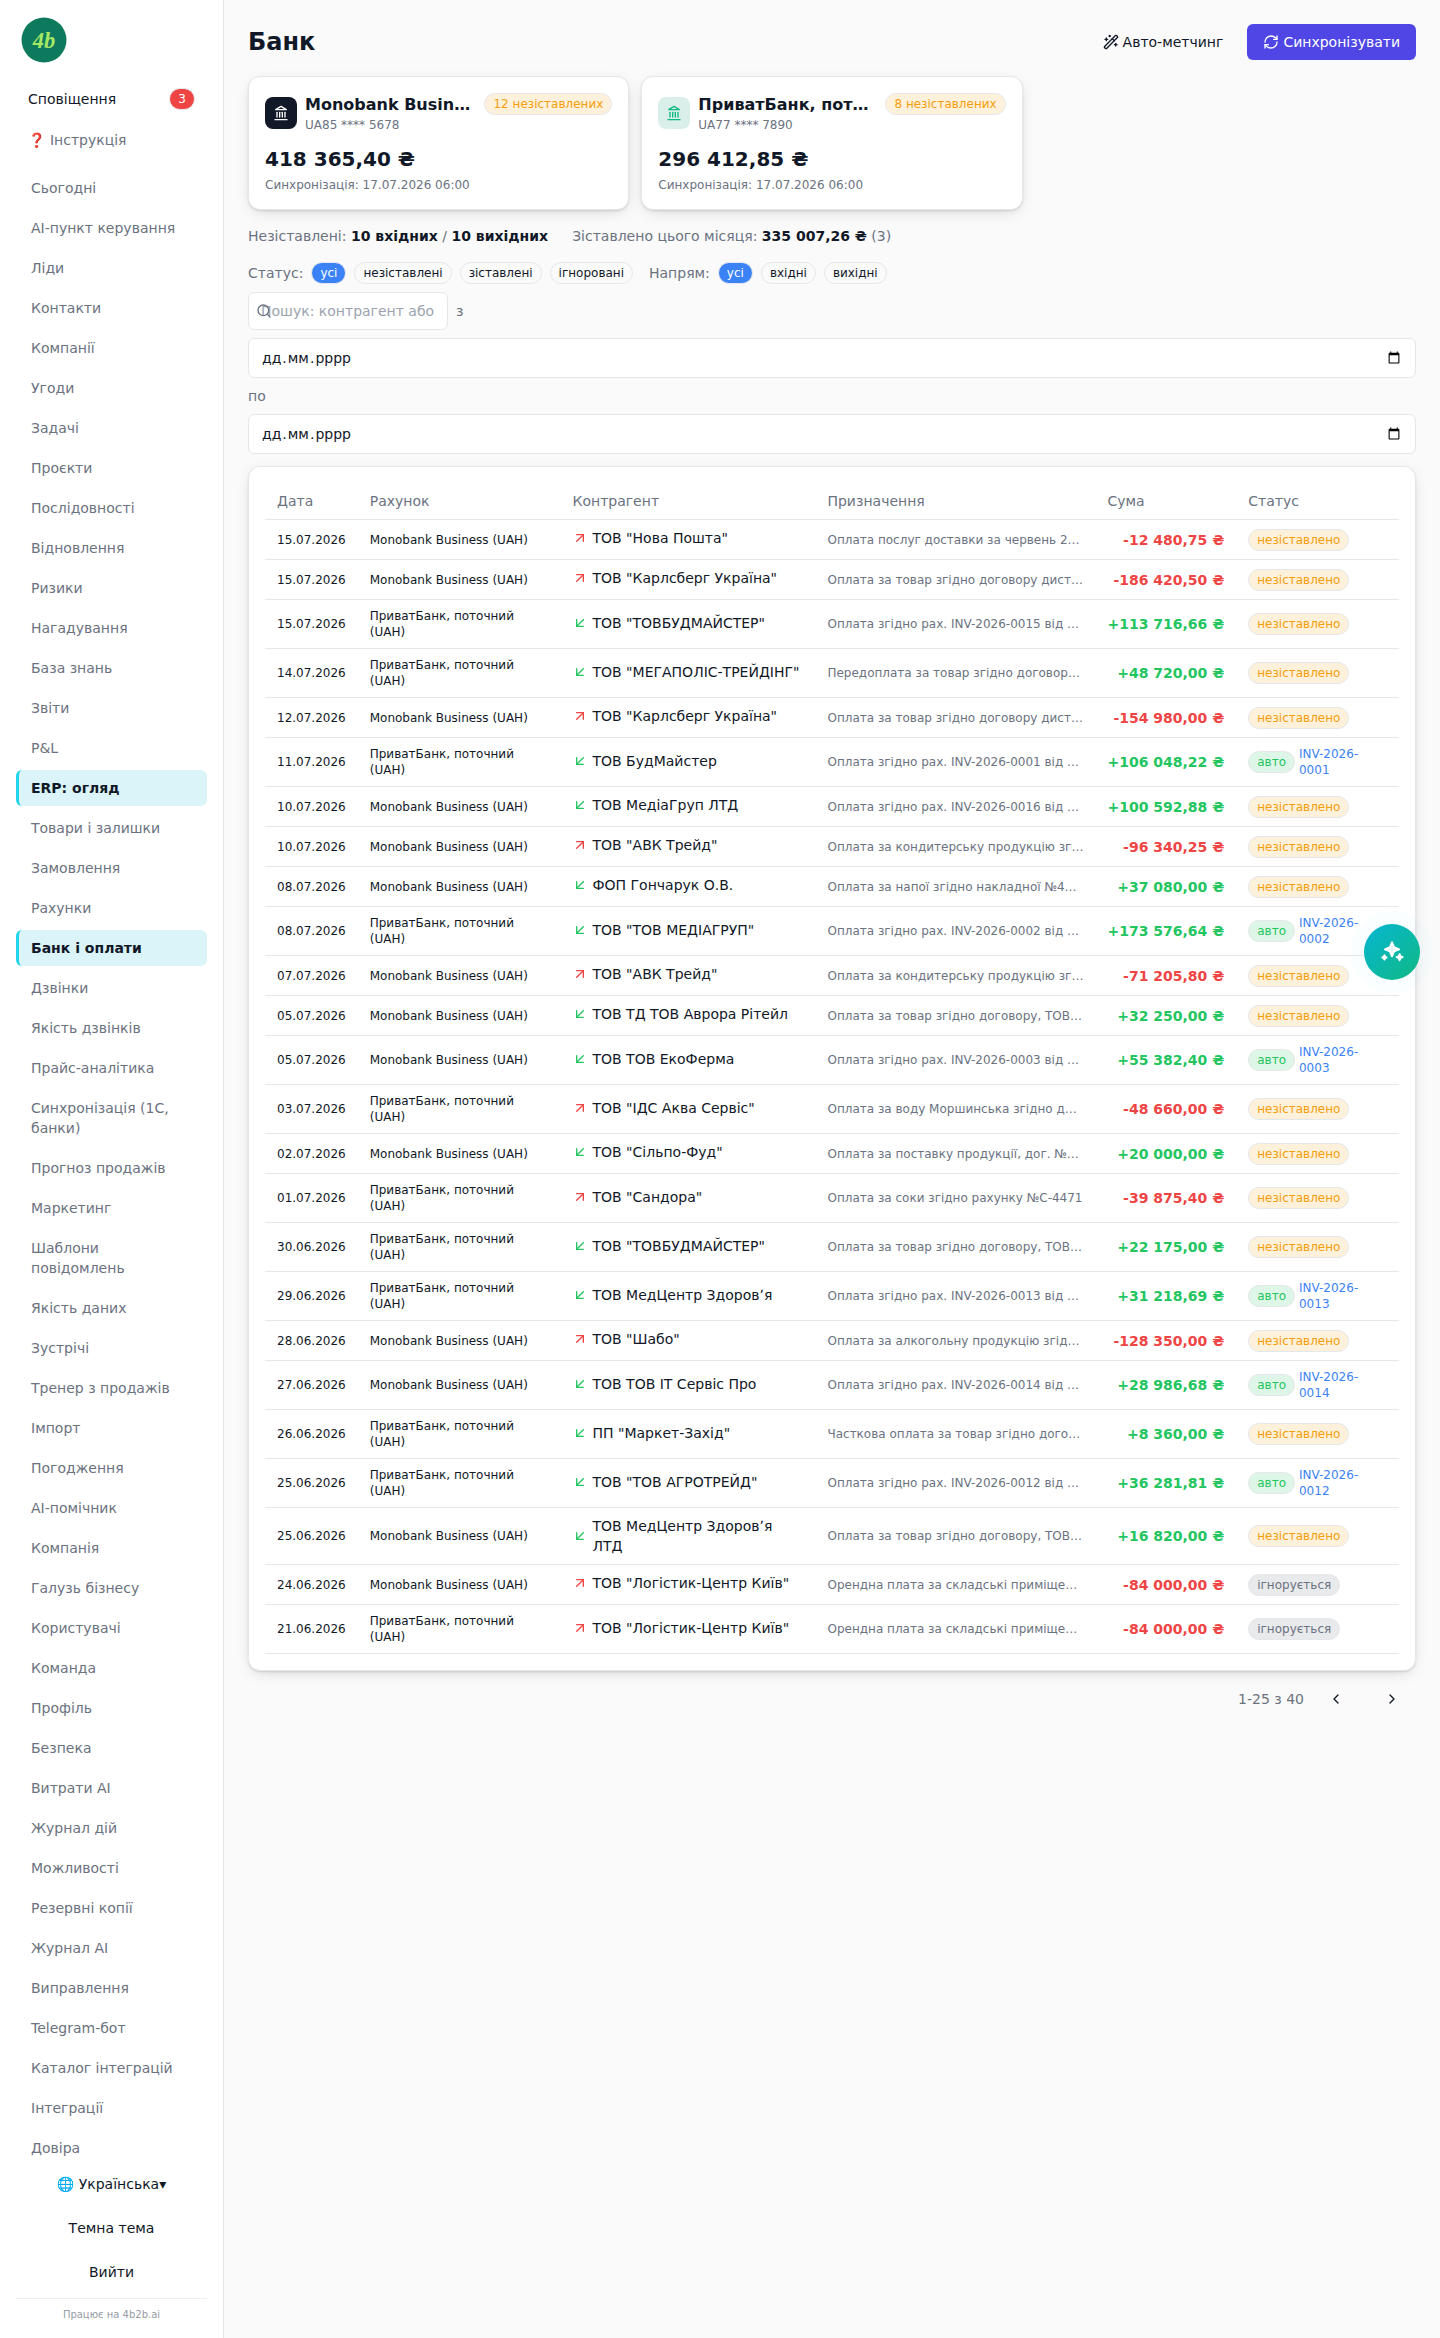Open invoice link INV-2026-0012

click(x=1328, y=1483)
